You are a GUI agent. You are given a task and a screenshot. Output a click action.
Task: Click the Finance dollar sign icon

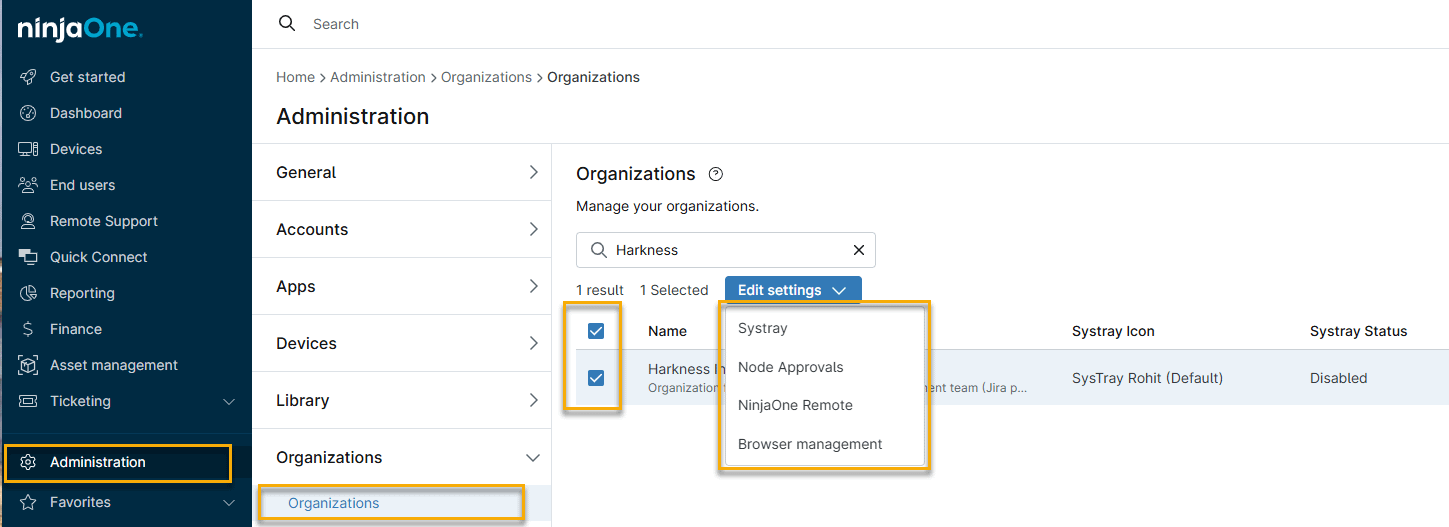(x=28, y=329)
